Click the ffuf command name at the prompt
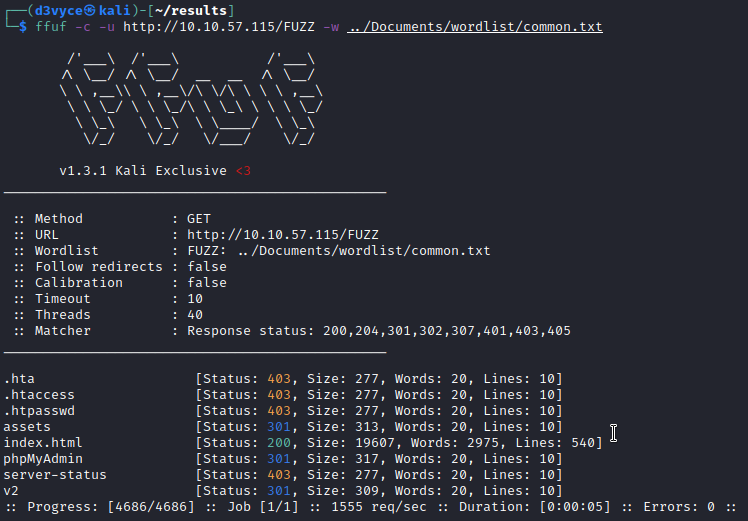The image size is (748, 521). pos(50,27)
